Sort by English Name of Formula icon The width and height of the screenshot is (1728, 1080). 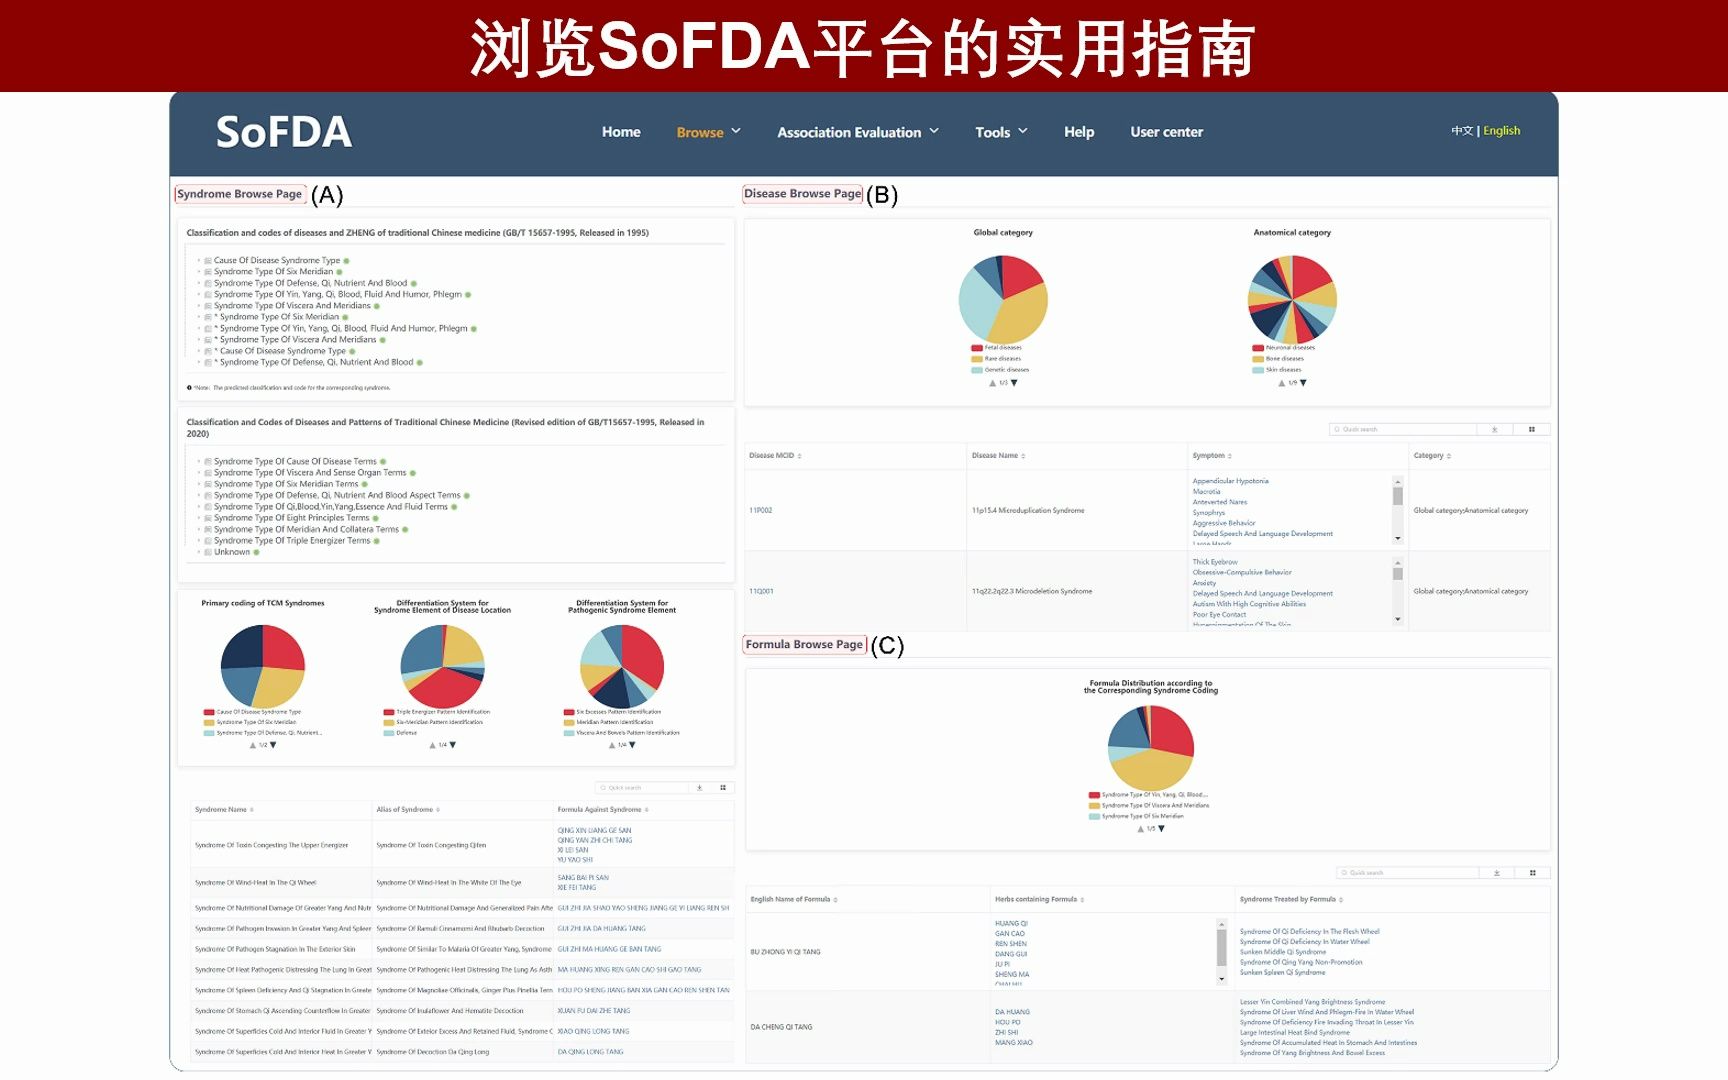[x=836, y=900]
